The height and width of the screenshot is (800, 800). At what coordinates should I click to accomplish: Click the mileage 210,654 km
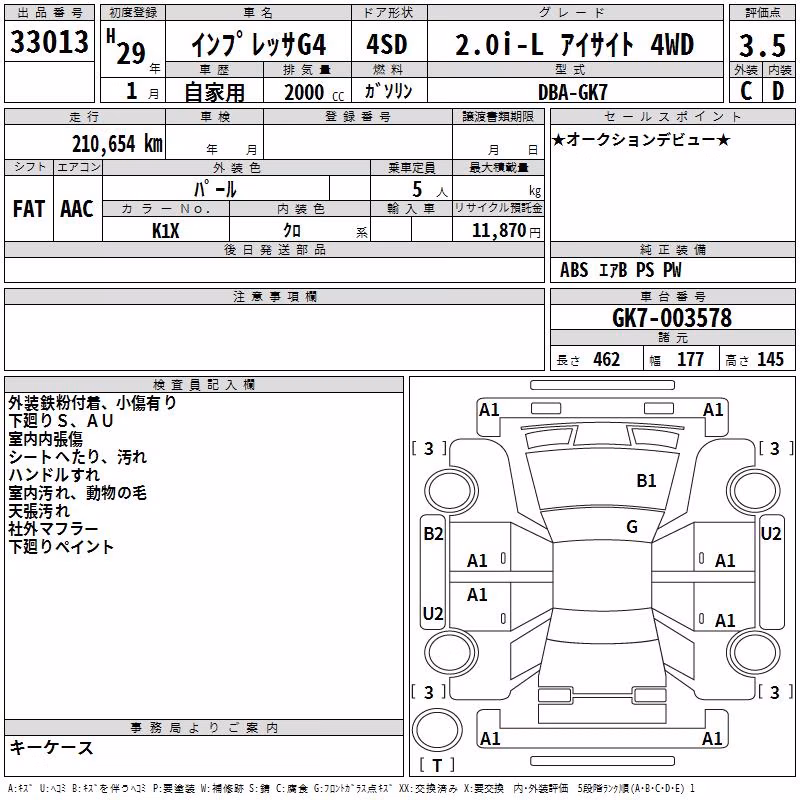117,144
